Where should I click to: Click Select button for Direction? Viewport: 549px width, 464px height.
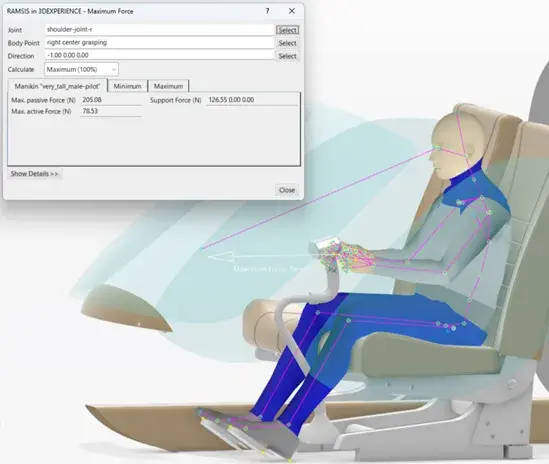pos(287,56)
